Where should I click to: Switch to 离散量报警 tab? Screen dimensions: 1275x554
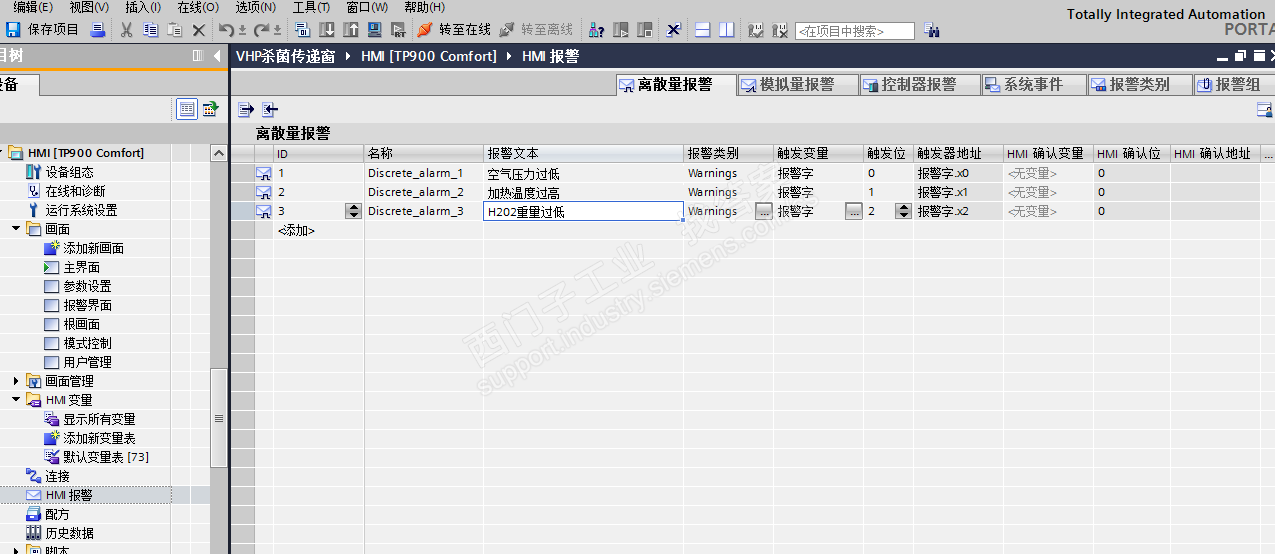click(675, 85)
